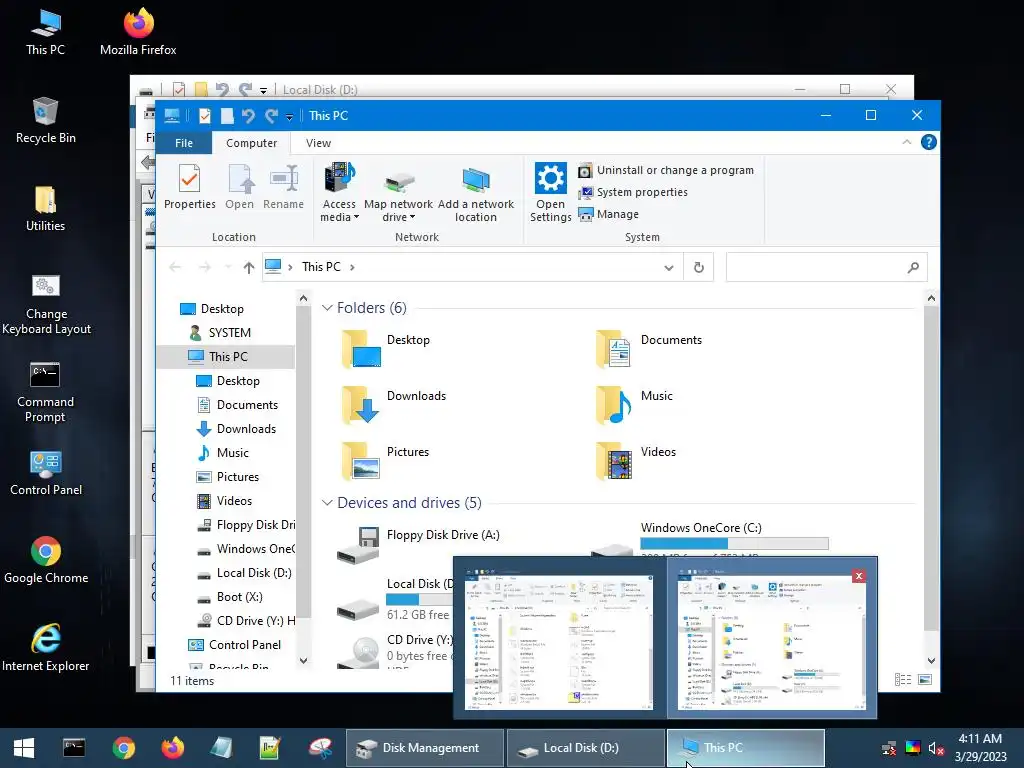Click the quick access undo icon
The width and height of the screenshot is (1024, 768).
[x=248, y=116]
